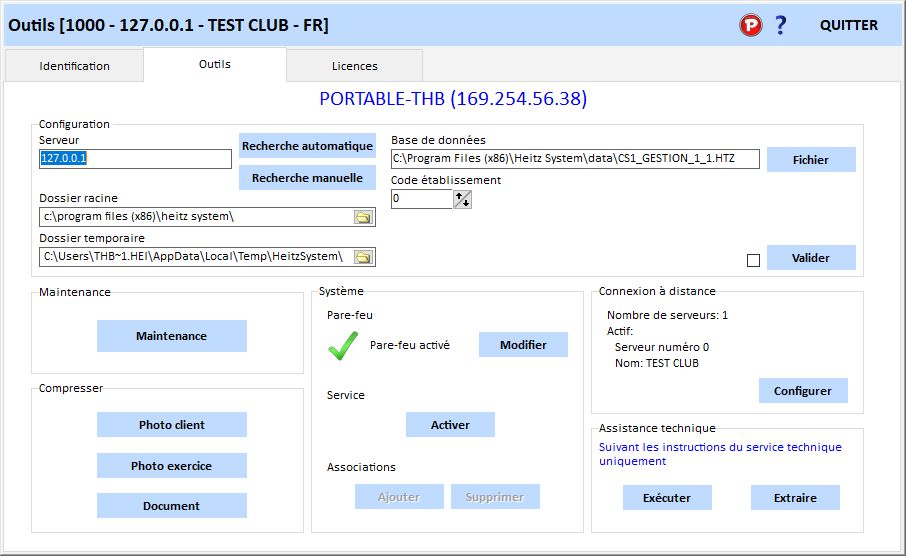Viewport: 906px width, 556px height.
Task: Click into the Serveur address field
Action: [x=135, y=159]
